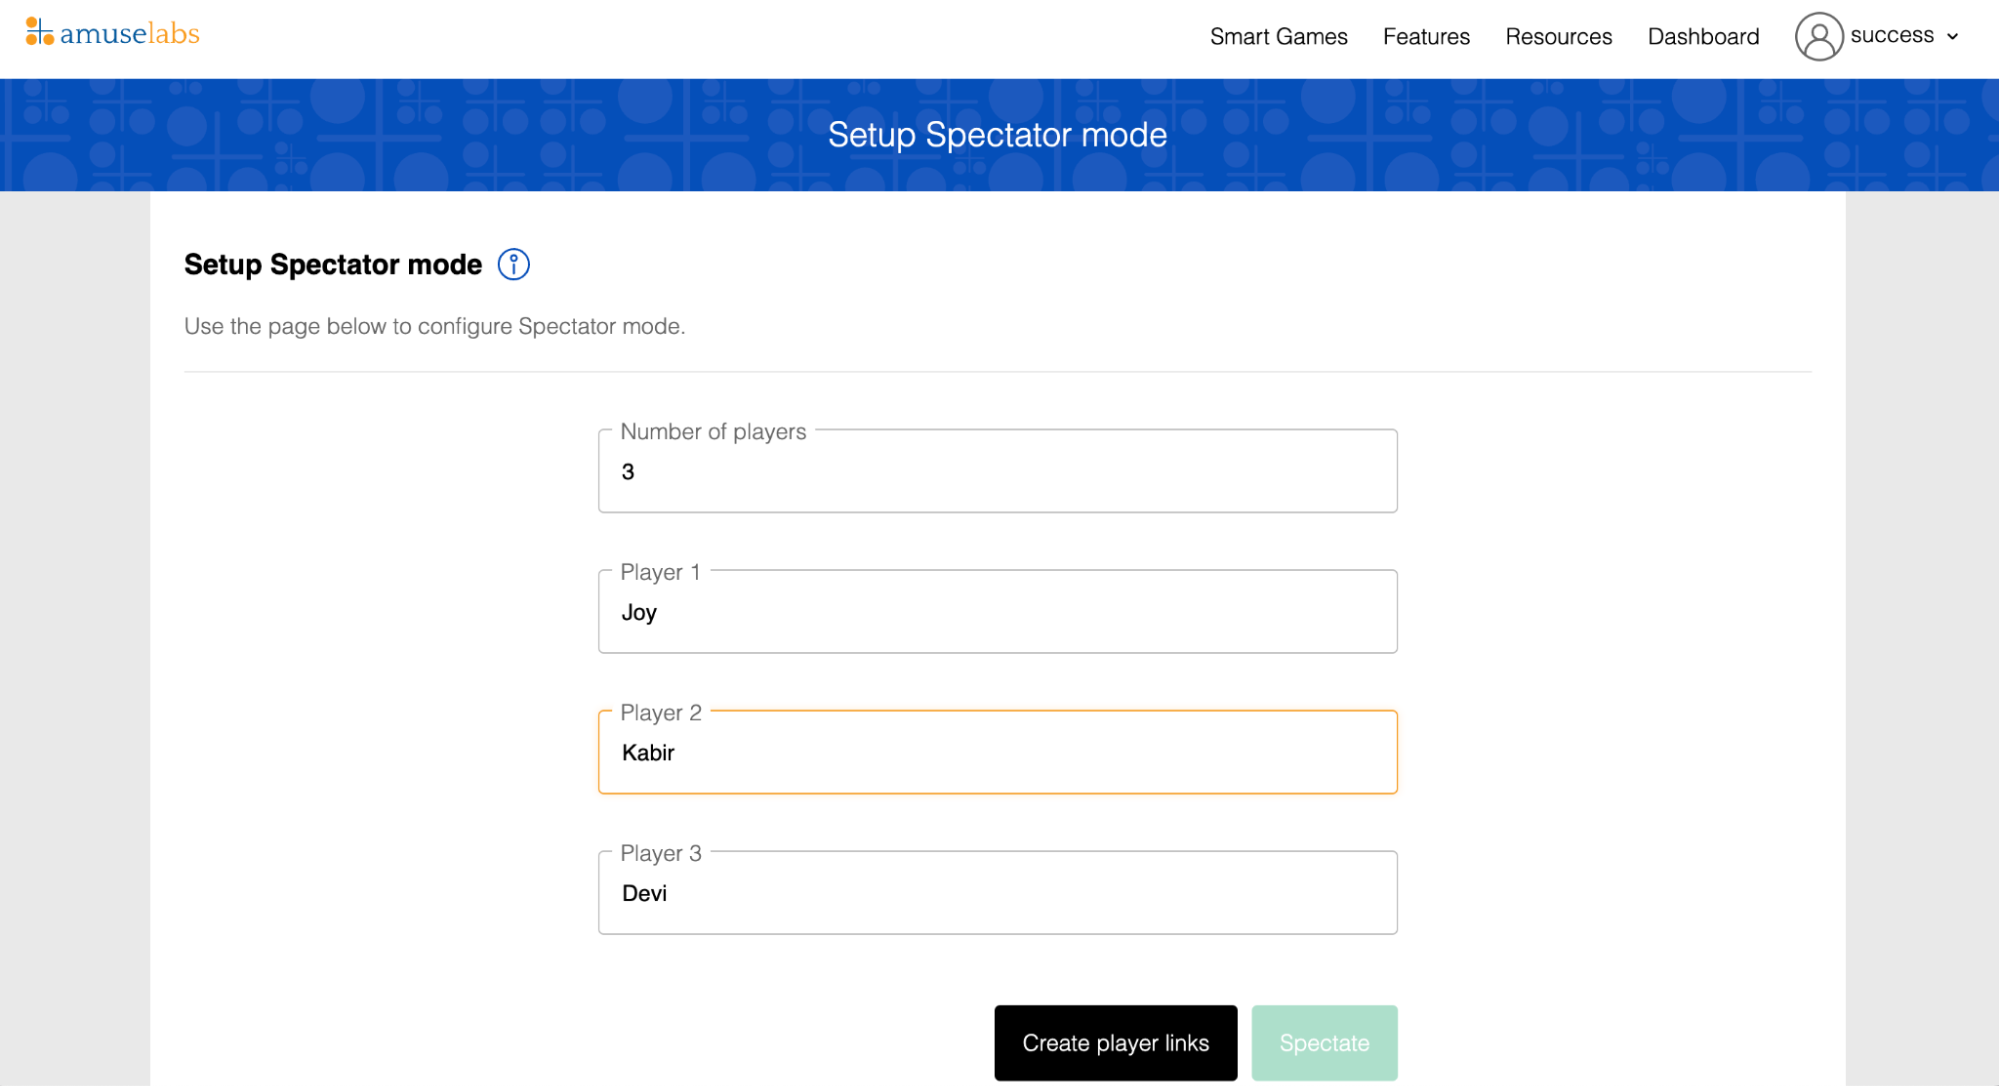This screenshot has width=1999, height=1087.
Task: Click the Player 3 field label
Action: [x=661, y=853]
